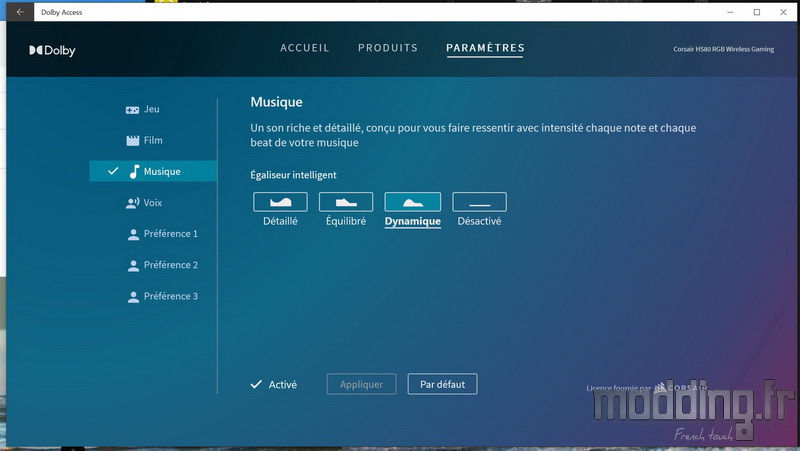Click the Dolby logo
Image resolution: width=800 pixels, height=451 pixels.
pos(53,51)
